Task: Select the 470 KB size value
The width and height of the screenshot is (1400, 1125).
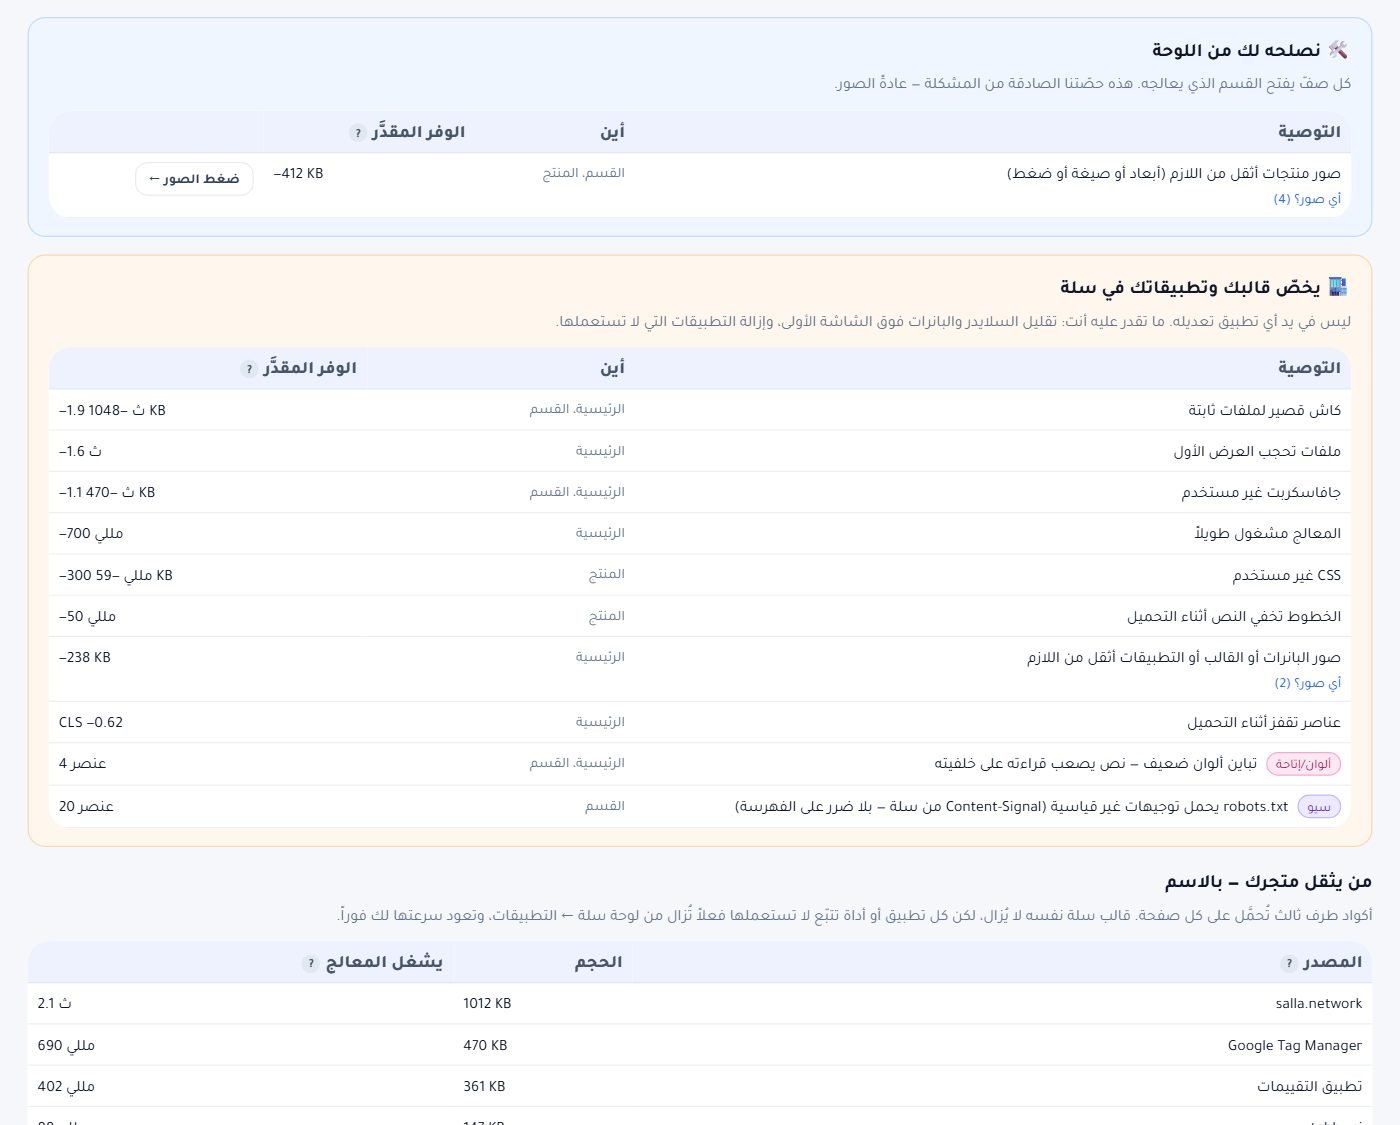Action: click(485, 1045)
